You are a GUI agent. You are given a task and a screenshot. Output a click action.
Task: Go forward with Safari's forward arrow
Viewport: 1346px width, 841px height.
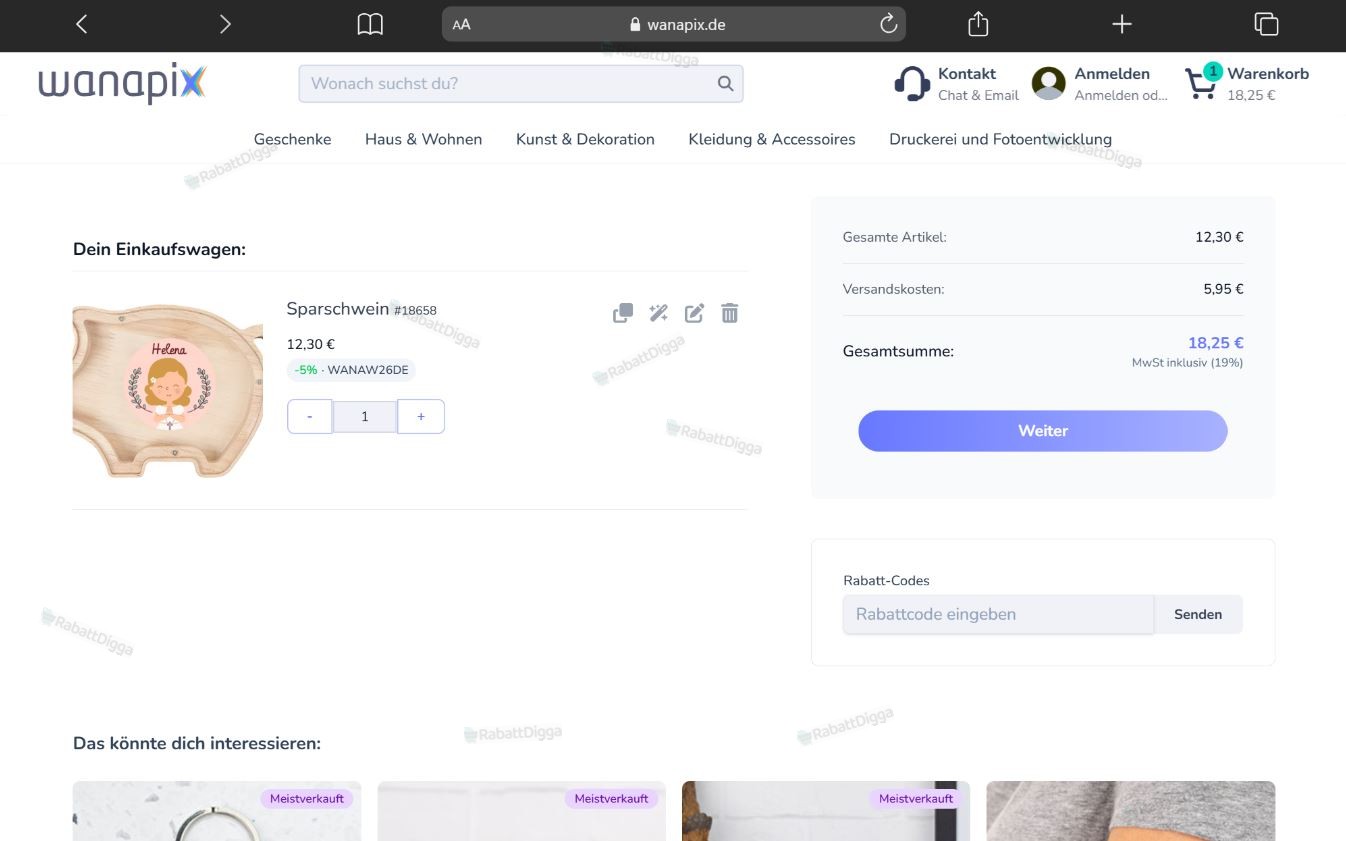point(225,24)
